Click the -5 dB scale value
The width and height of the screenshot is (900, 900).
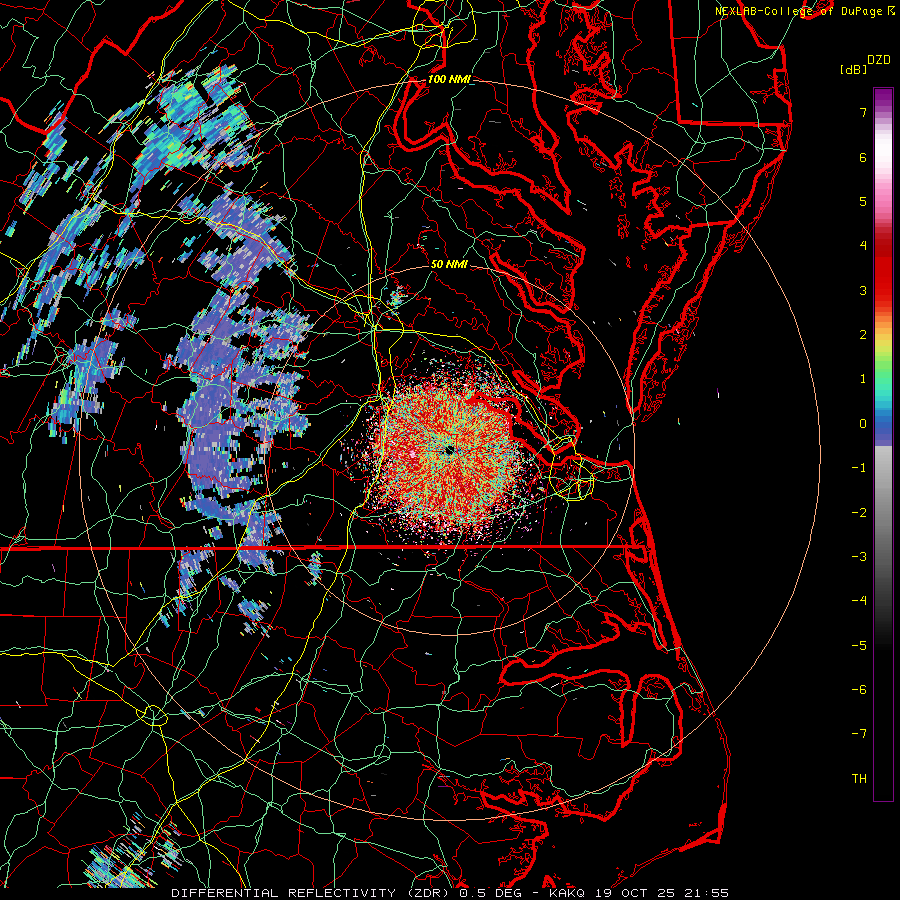pyautogui.click(x=859, y=645)
